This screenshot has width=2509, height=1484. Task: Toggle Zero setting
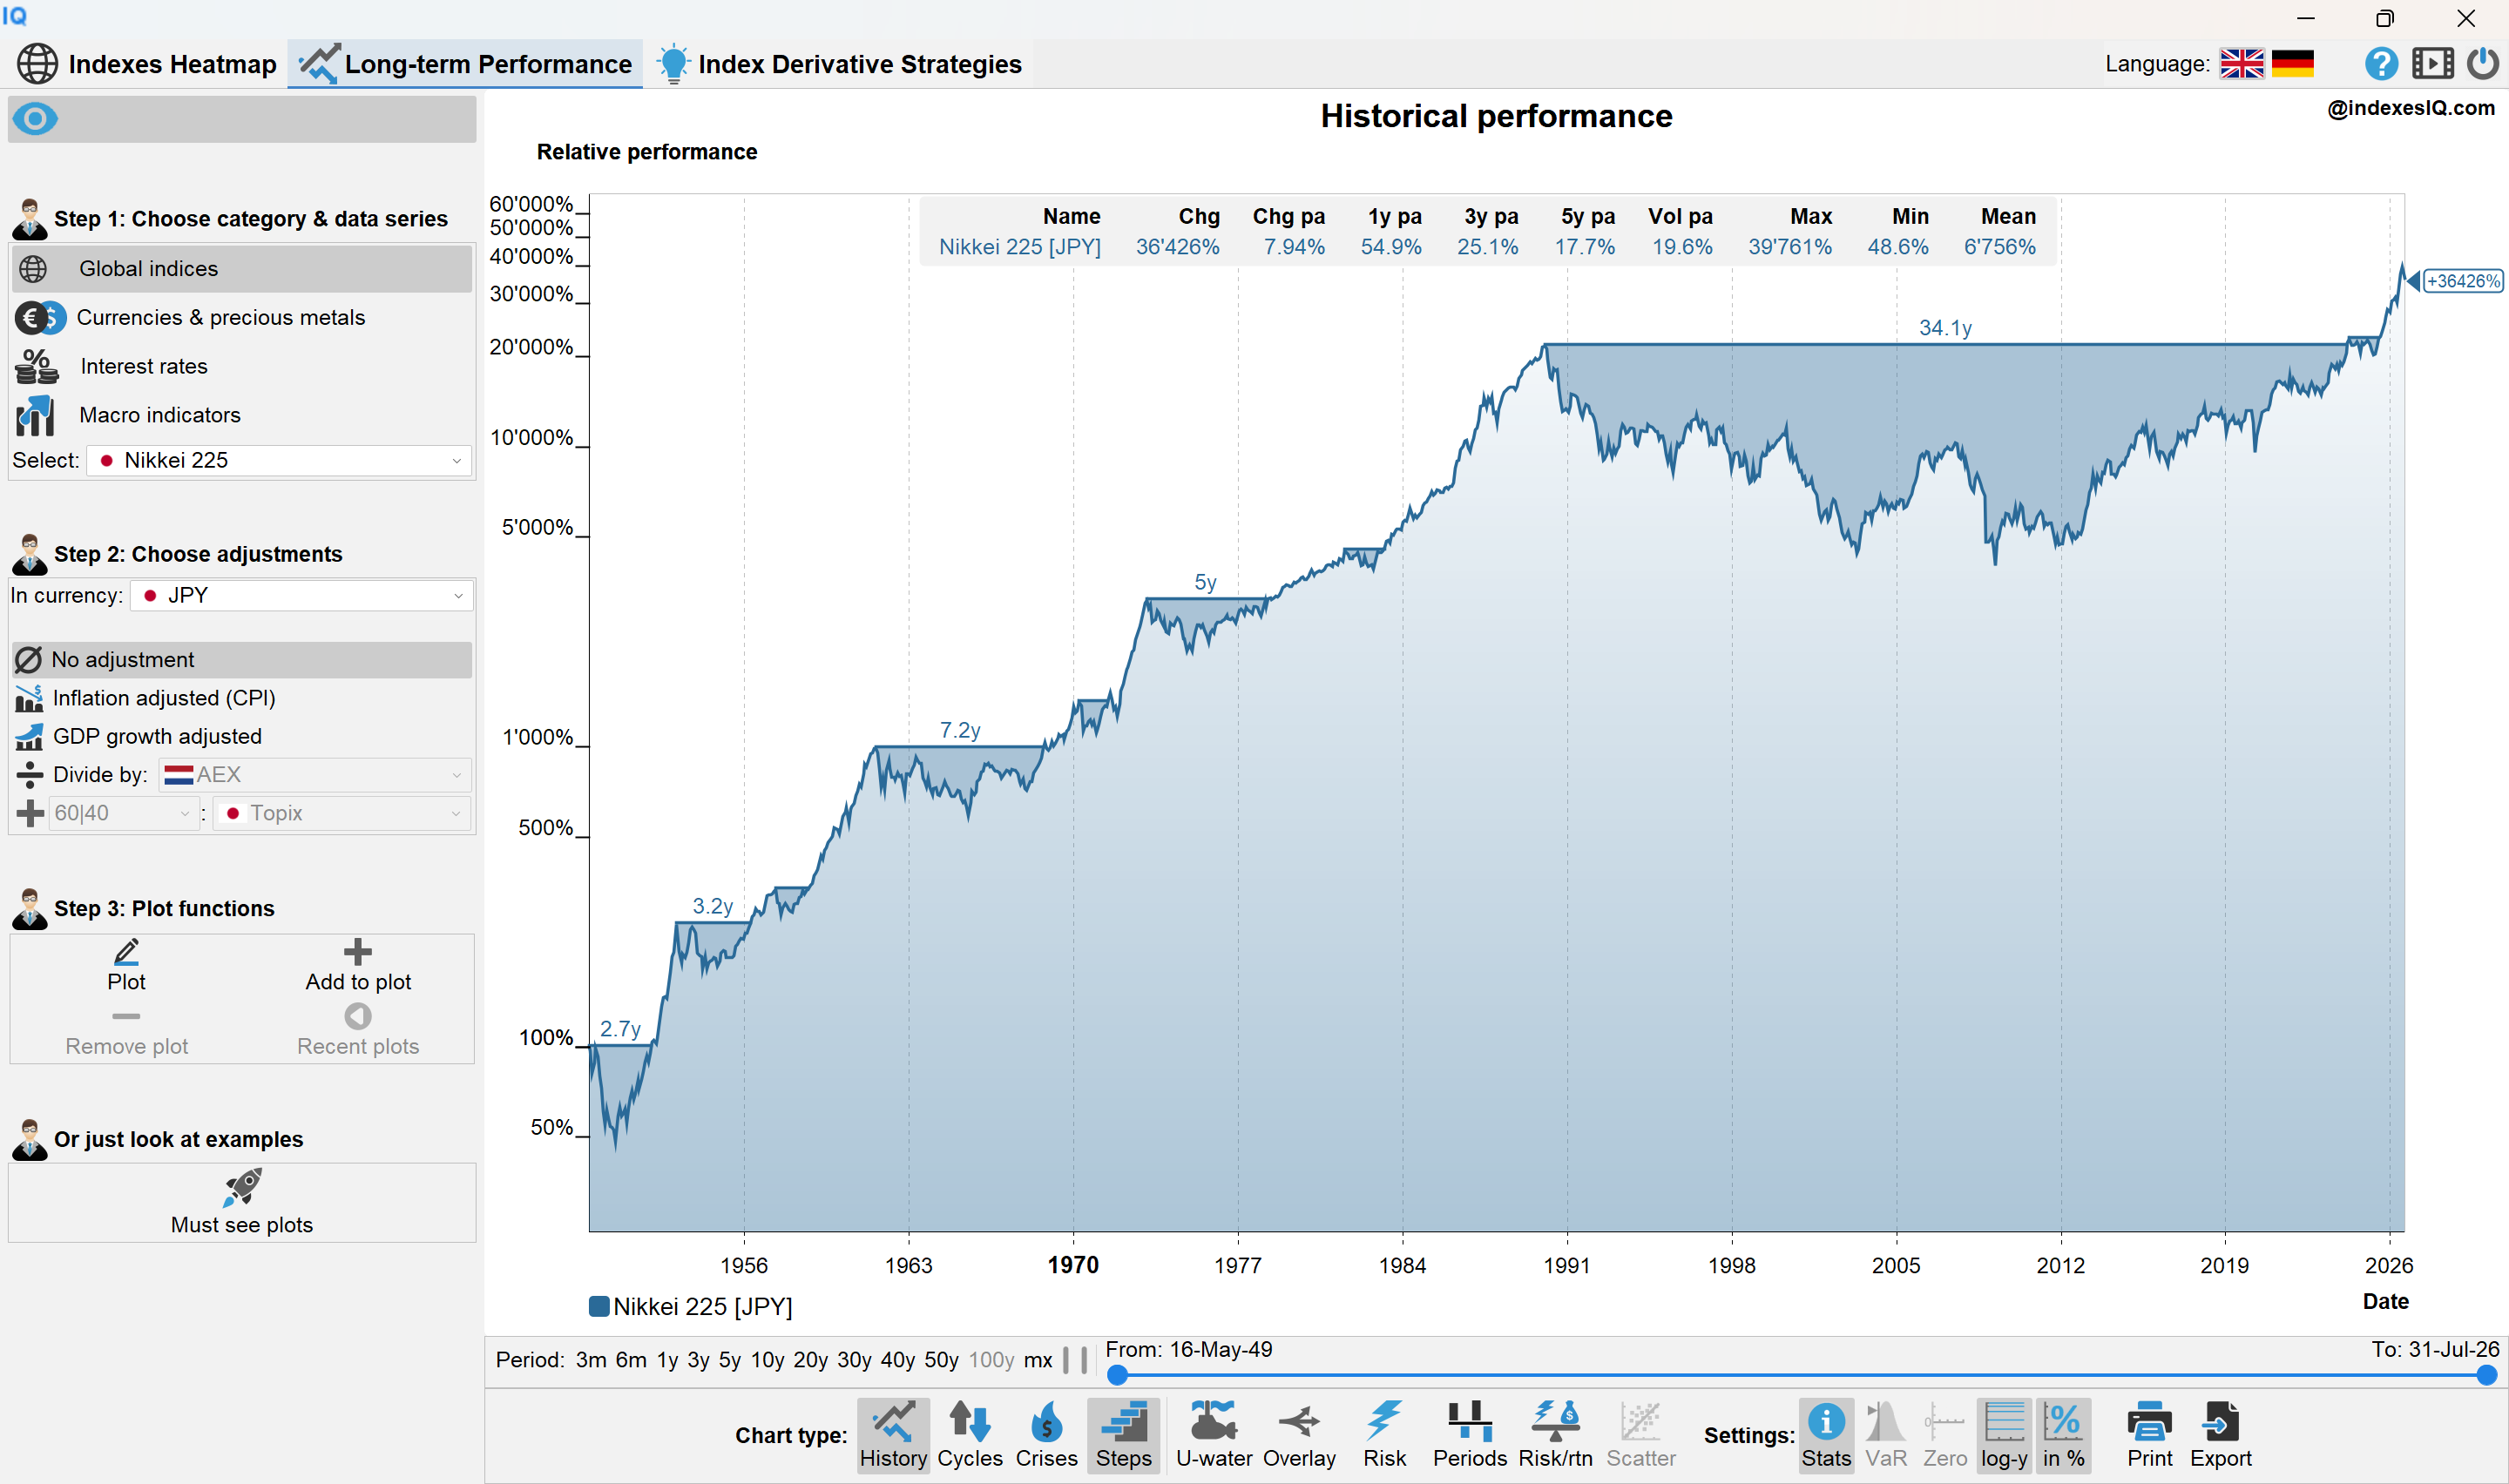pos(1945,1435)
